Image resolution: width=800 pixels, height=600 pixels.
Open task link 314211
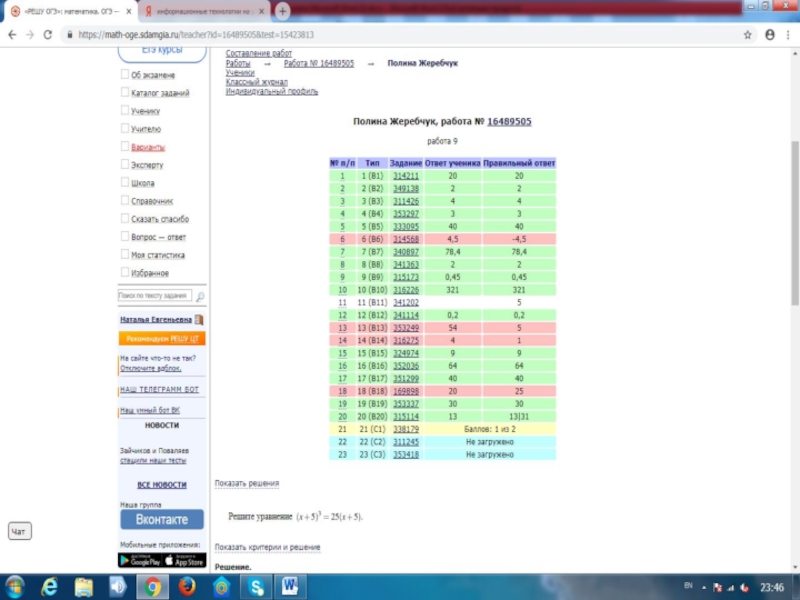pyautogui.click(x=406, y=176)
